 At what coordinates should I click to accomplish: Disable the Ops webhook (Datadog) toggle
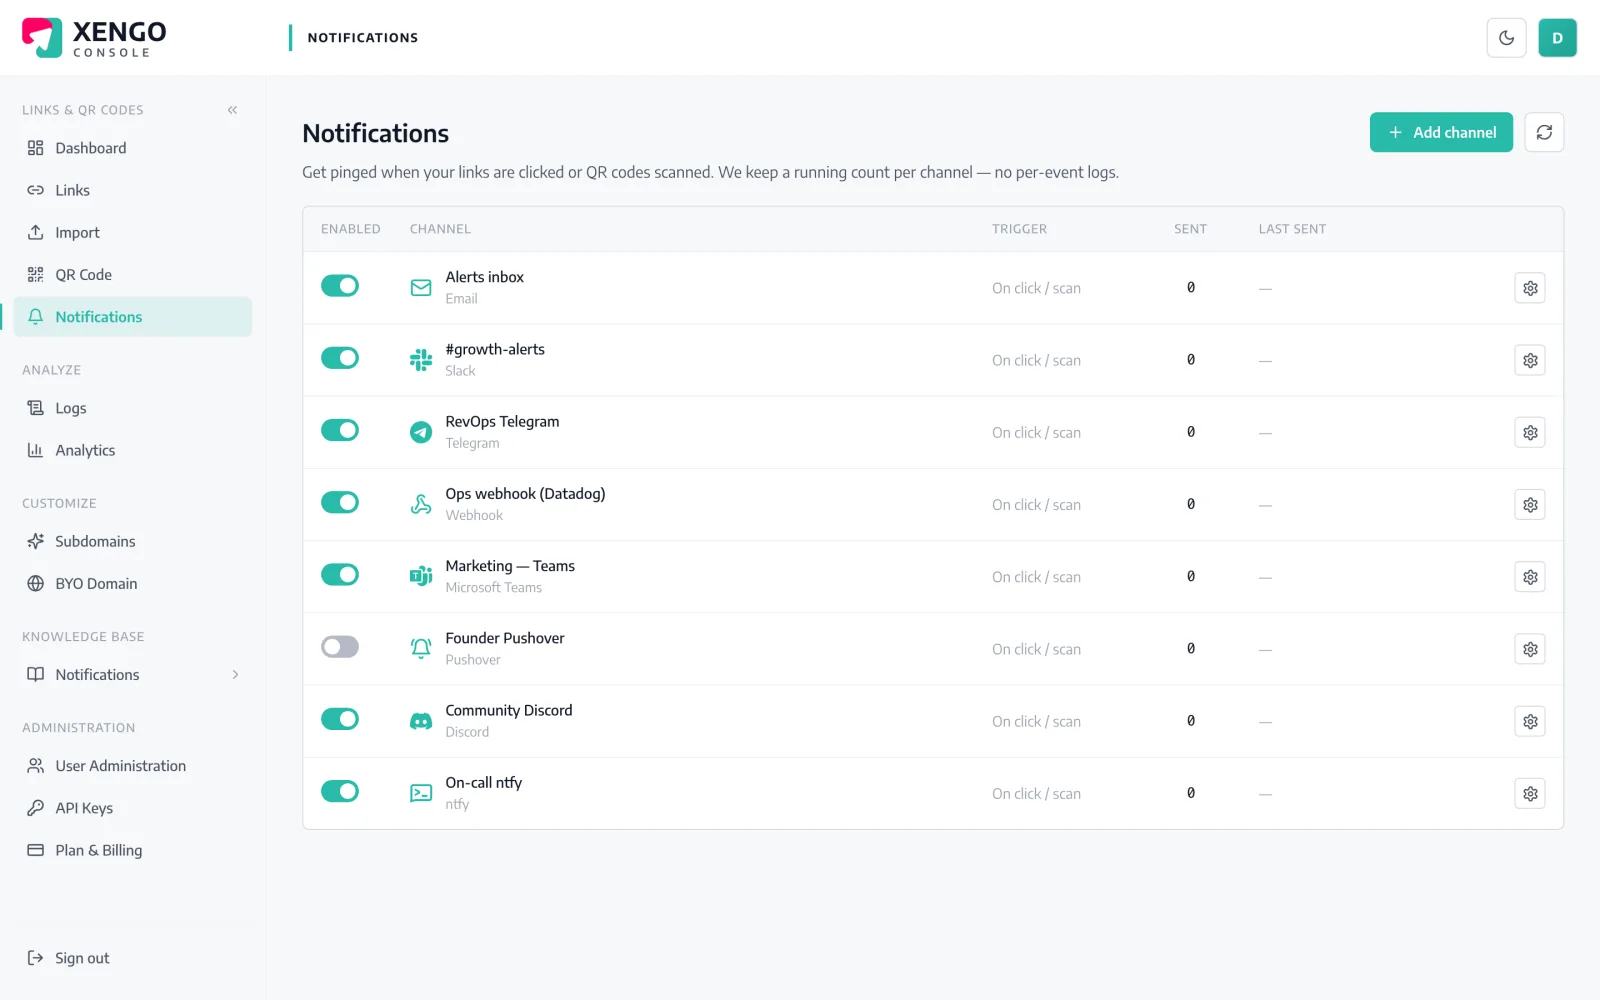pyautogui.click(x=340, y=502)
